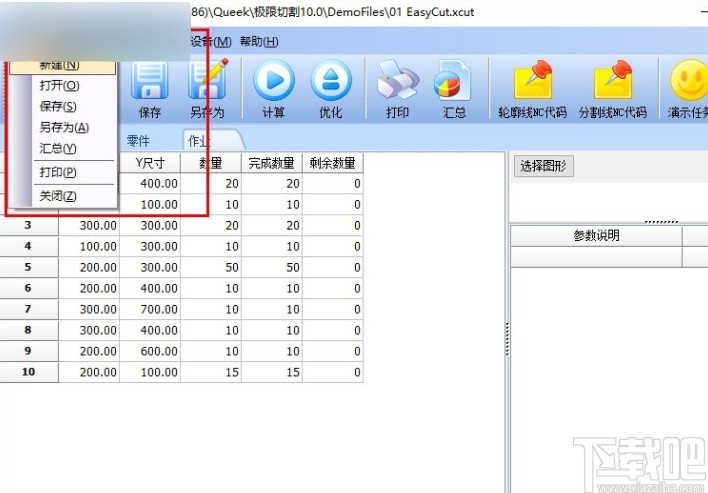The width and height of the screenshot is (708, 493).
Task: Click the vertical splitter handle between panels
Action: tap(507, 340)
